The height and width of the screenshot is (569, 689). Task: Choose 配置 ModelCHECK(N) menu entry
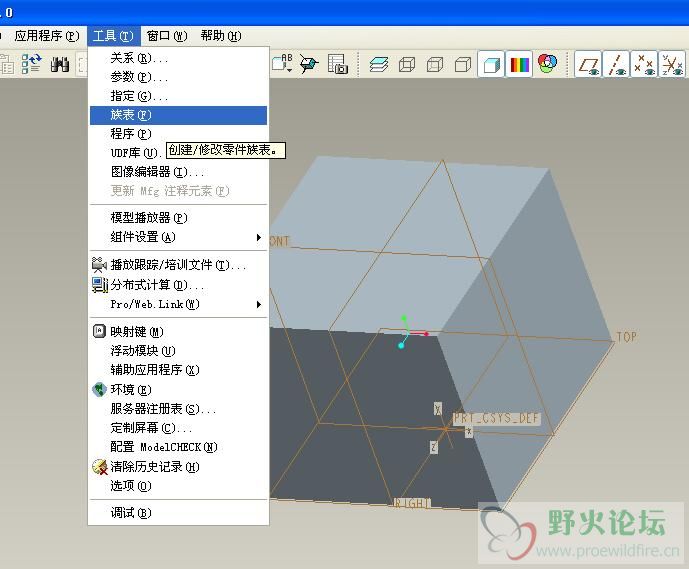(178, 447)
